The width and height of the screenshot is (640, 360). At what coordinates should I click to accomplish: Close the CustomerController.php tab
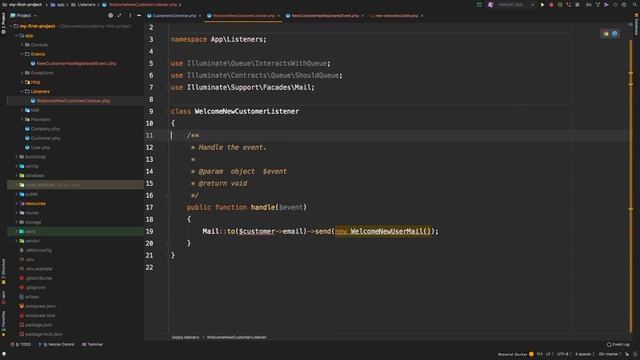tap(200, 16)
